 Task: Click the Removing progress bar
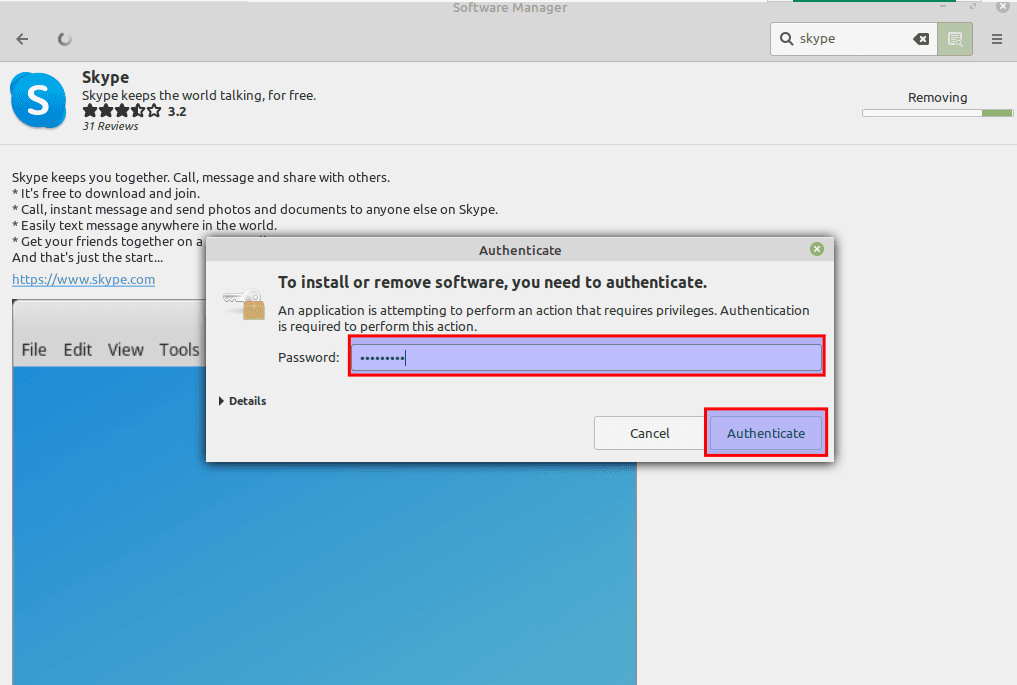coord(937,113)
